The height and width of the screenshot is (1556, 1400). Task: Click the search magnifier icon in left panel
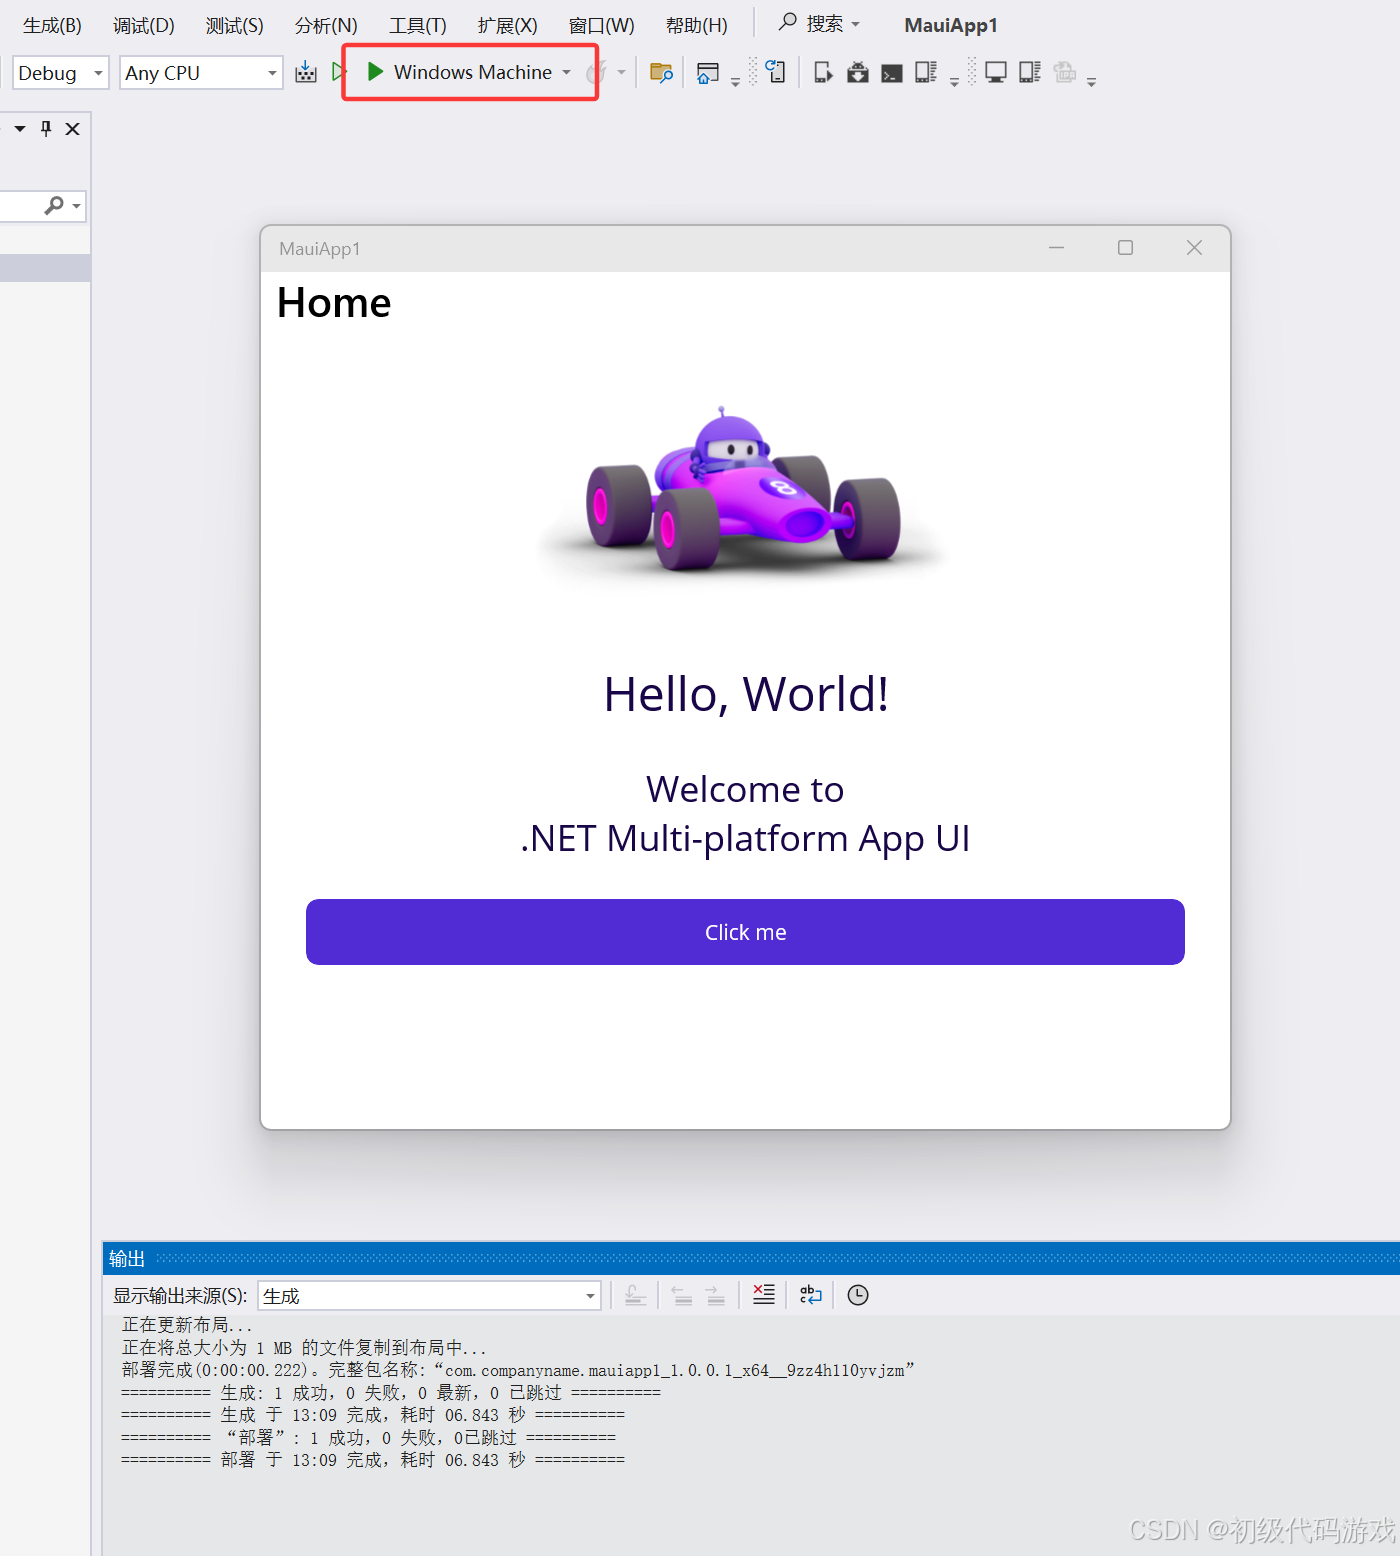55,205
